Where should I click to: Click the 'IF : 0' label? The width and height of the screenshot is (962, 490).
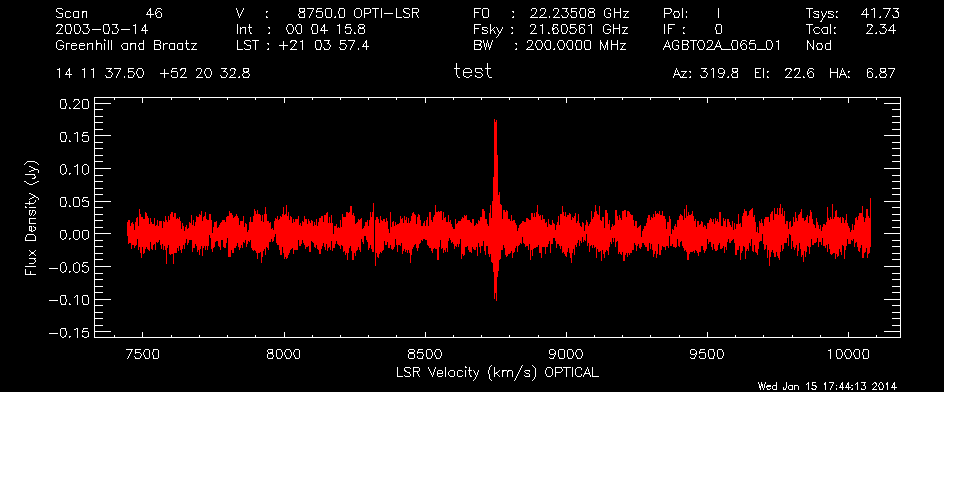693,29
